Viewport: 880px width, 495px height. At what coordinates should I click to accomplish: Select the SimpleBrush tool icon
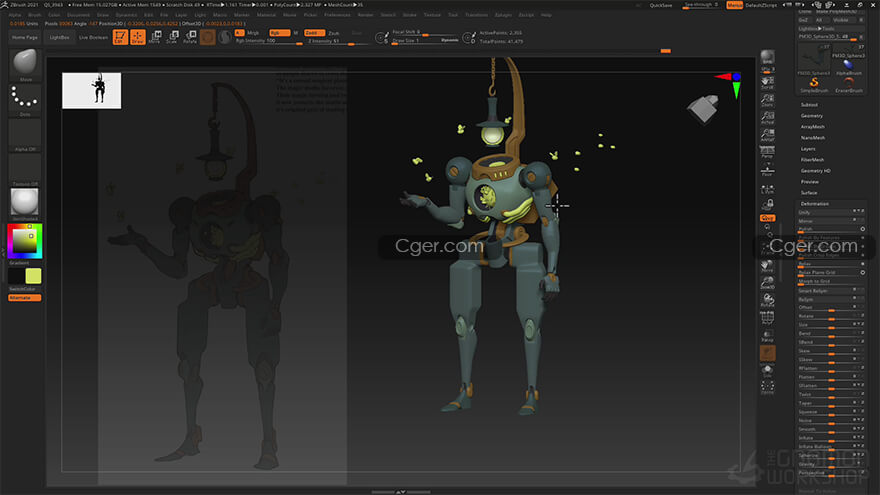coord(813,84)
